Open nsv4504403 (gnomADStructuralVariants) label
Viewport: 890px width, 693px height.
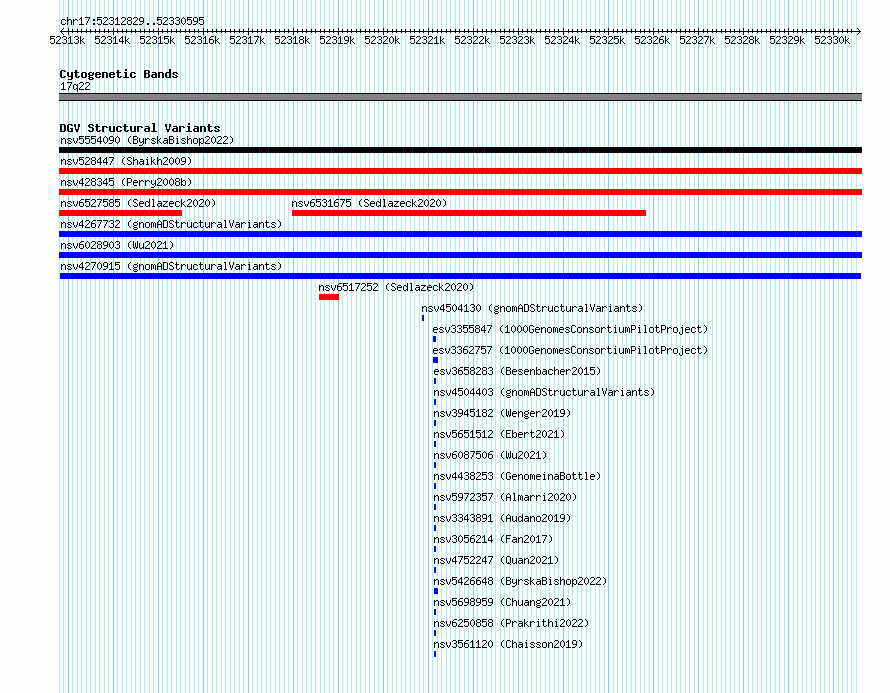point(544,392)
